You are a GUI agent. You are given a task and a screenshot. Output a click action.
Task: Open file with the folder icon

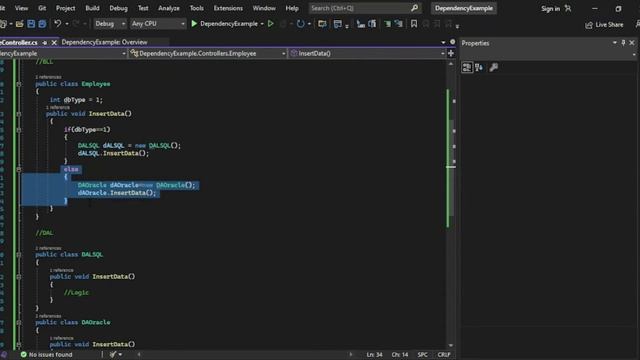coord(19,24)
